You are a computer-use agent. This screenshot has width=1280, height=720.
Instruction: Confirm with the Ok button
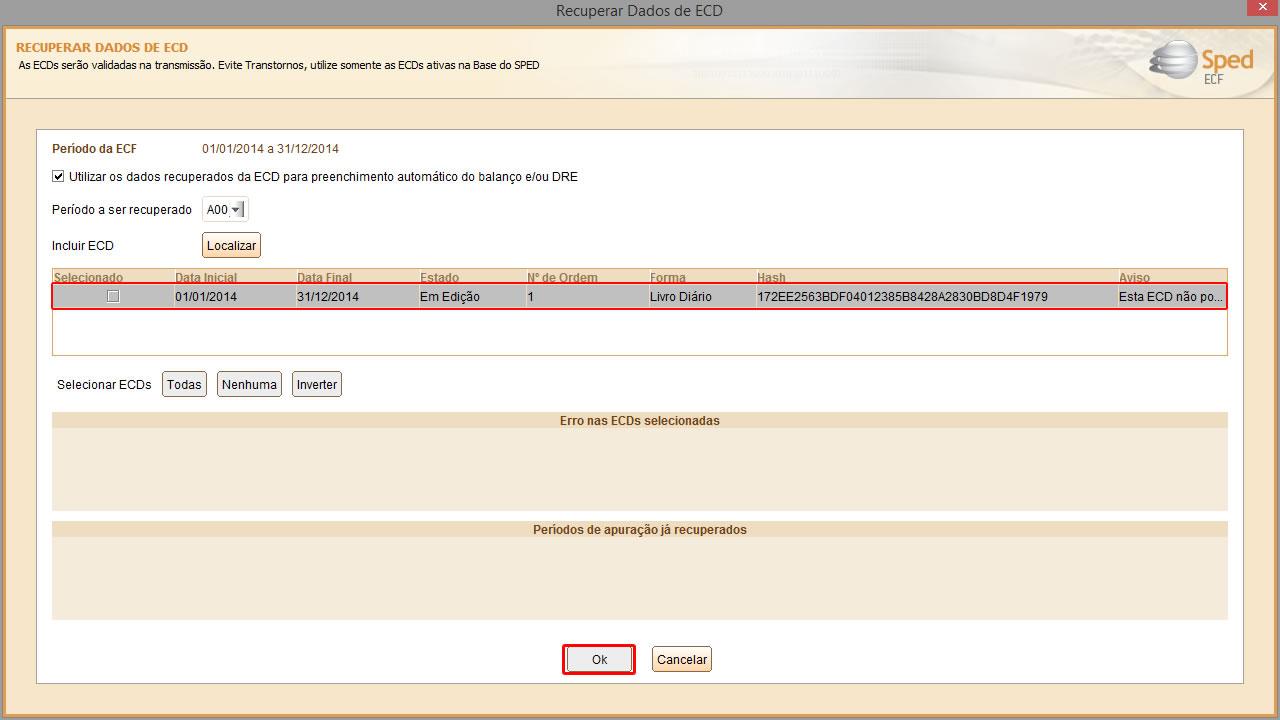[x=599, y=659]
